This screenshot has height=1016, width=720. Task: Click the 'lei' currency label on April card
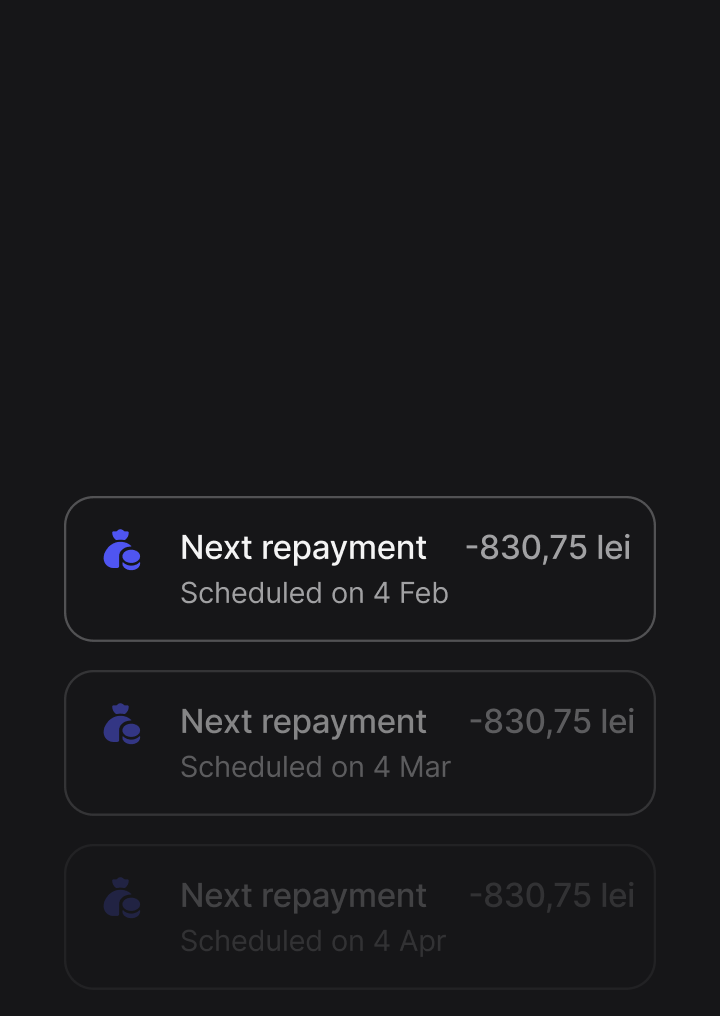tap(617, 896)
